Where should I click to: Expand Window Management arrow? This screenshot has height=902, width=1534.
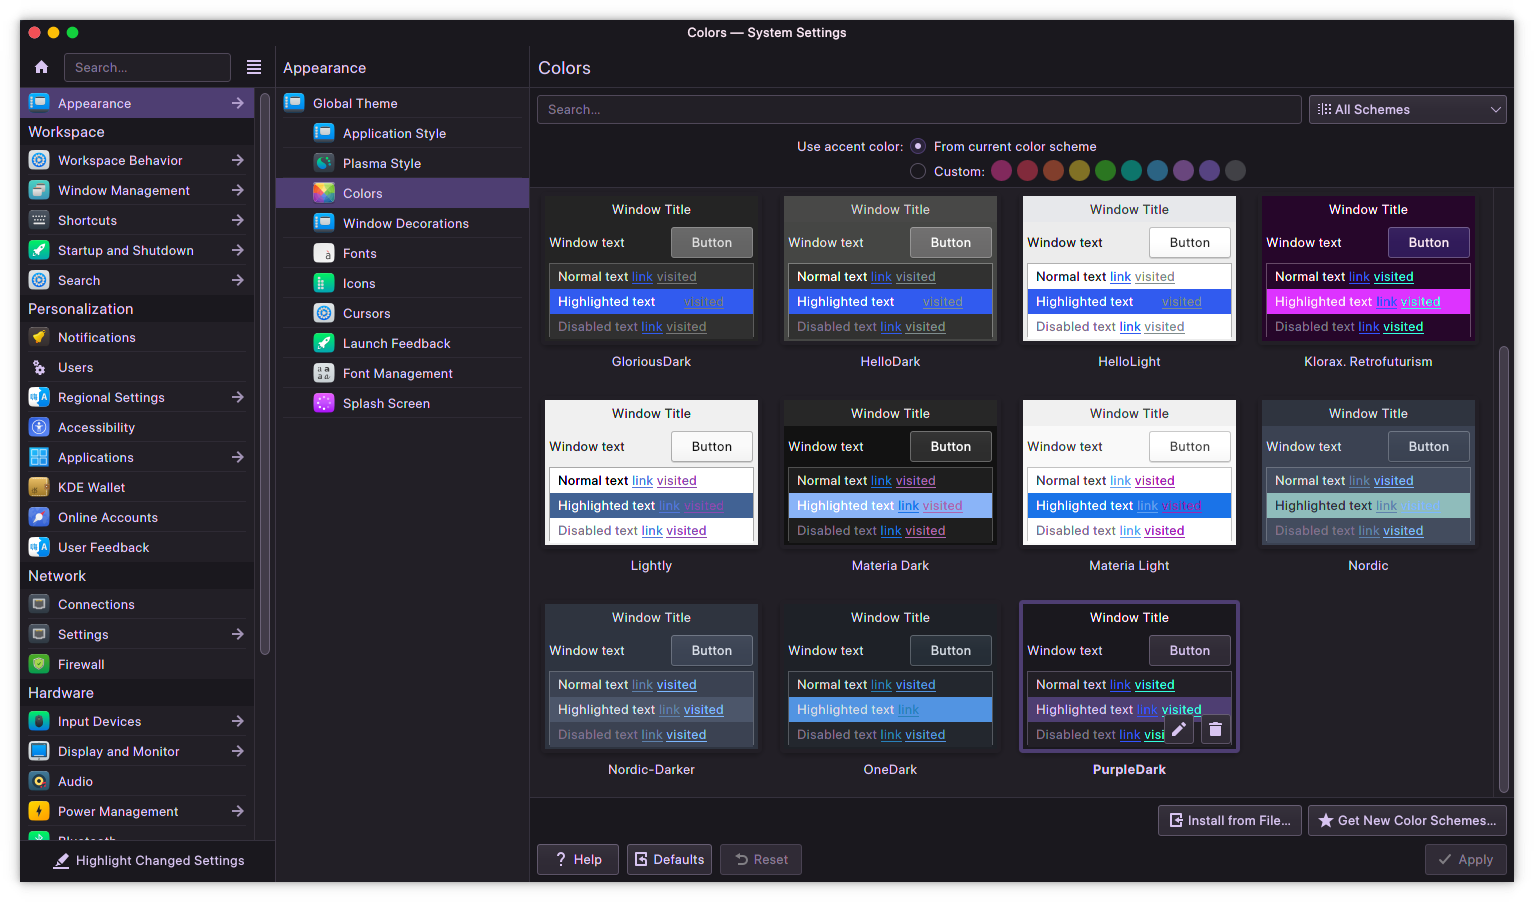[x=238, y=190]
